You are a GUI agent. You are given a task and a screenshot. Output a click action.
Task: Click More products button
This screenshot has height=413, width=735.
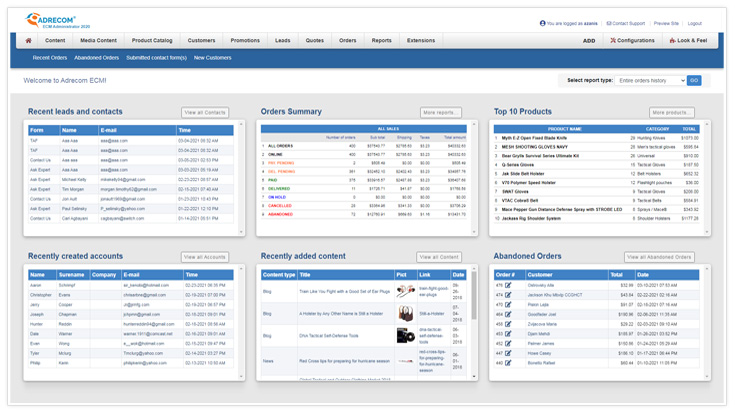pos(672,113)
